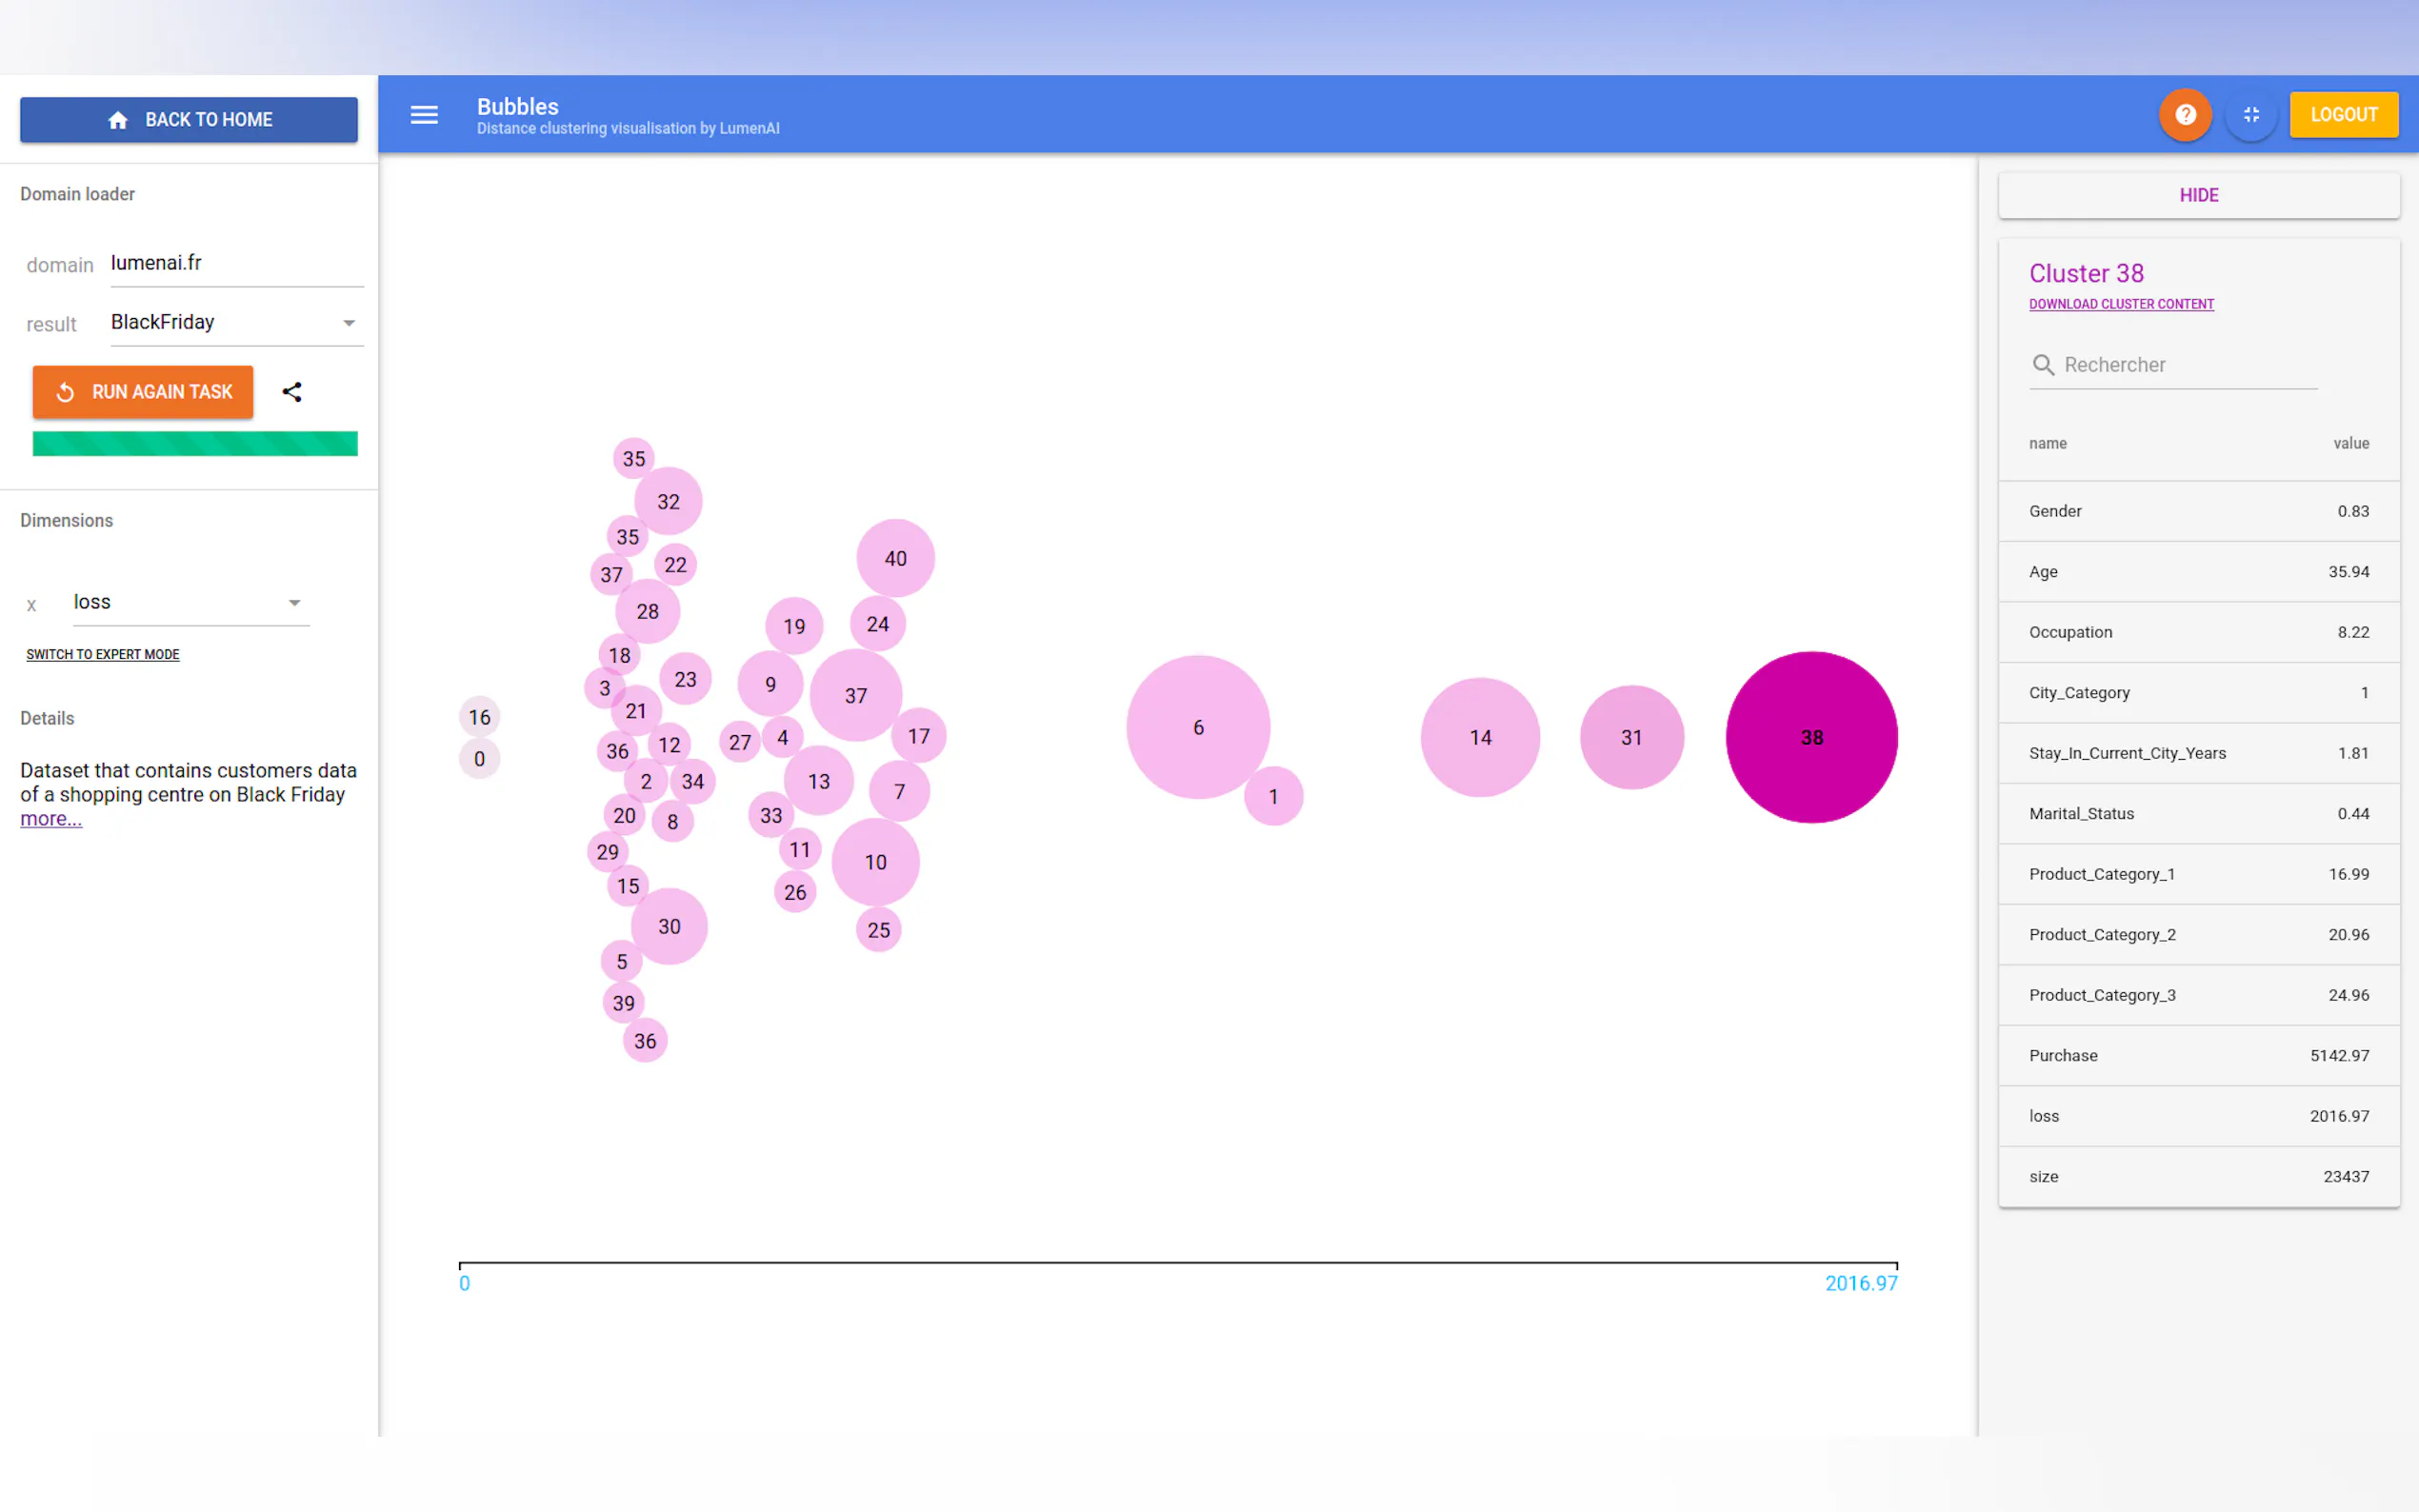Click the Logout button
This screenshot has height=1512, width=2419.
tap(2343, 115)
